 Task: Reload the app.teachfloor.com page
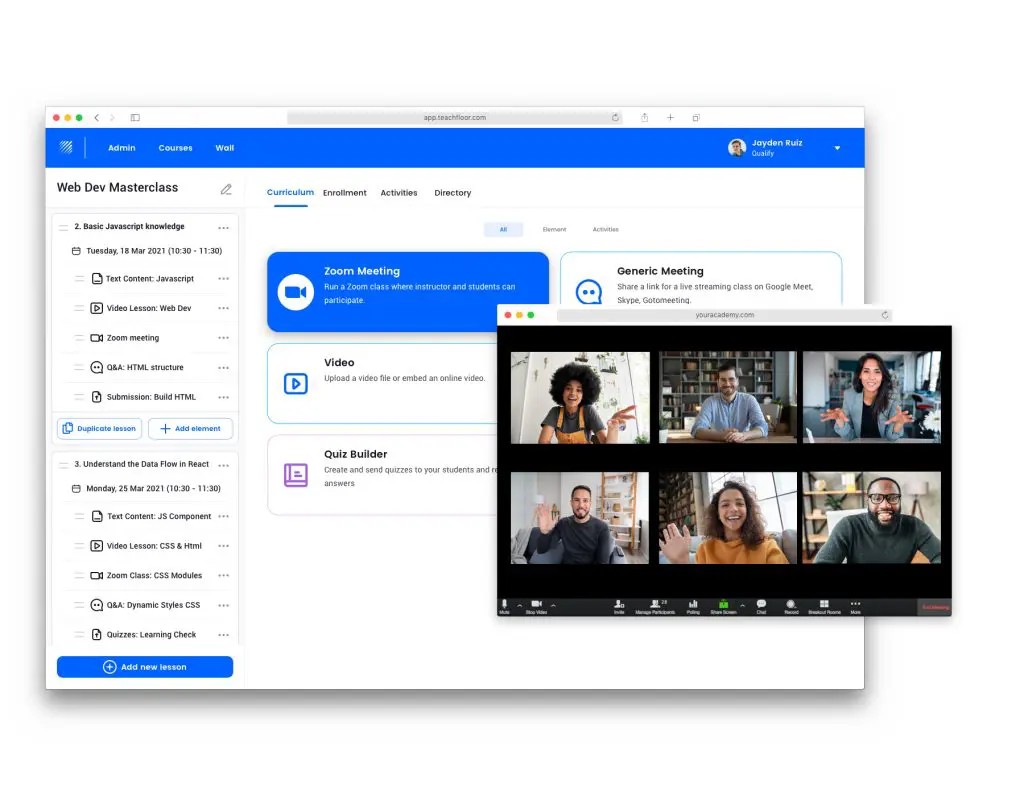[x=615, y=118]
